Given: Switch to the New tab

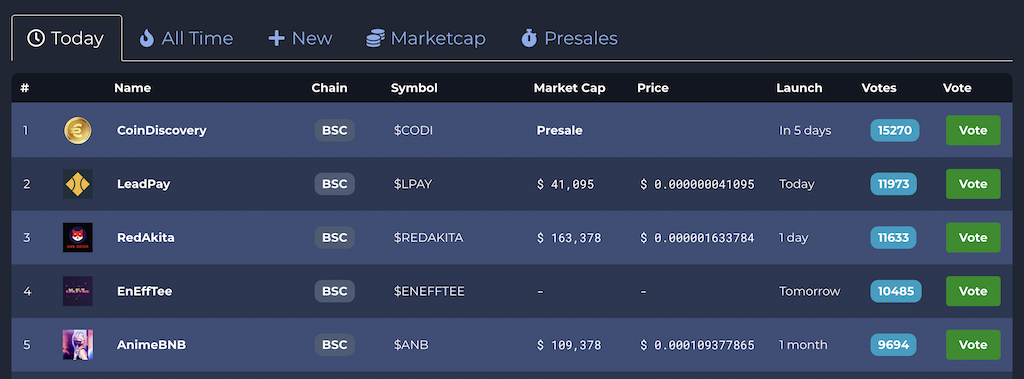Looking at the screenshot, I should point(300,39).
